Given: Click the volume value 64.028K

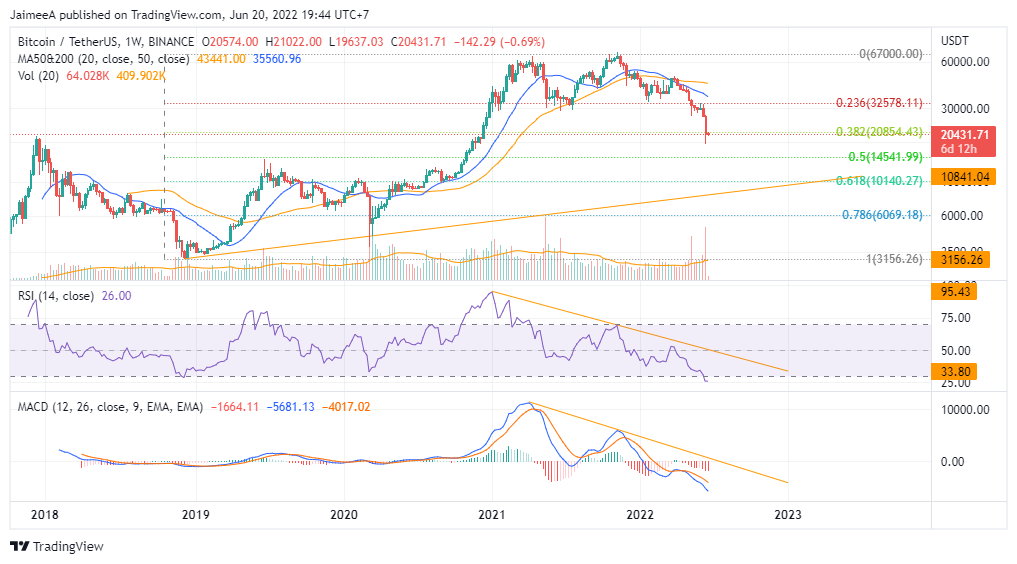Looking at the screenshot, I should click(x=88, y=76).
